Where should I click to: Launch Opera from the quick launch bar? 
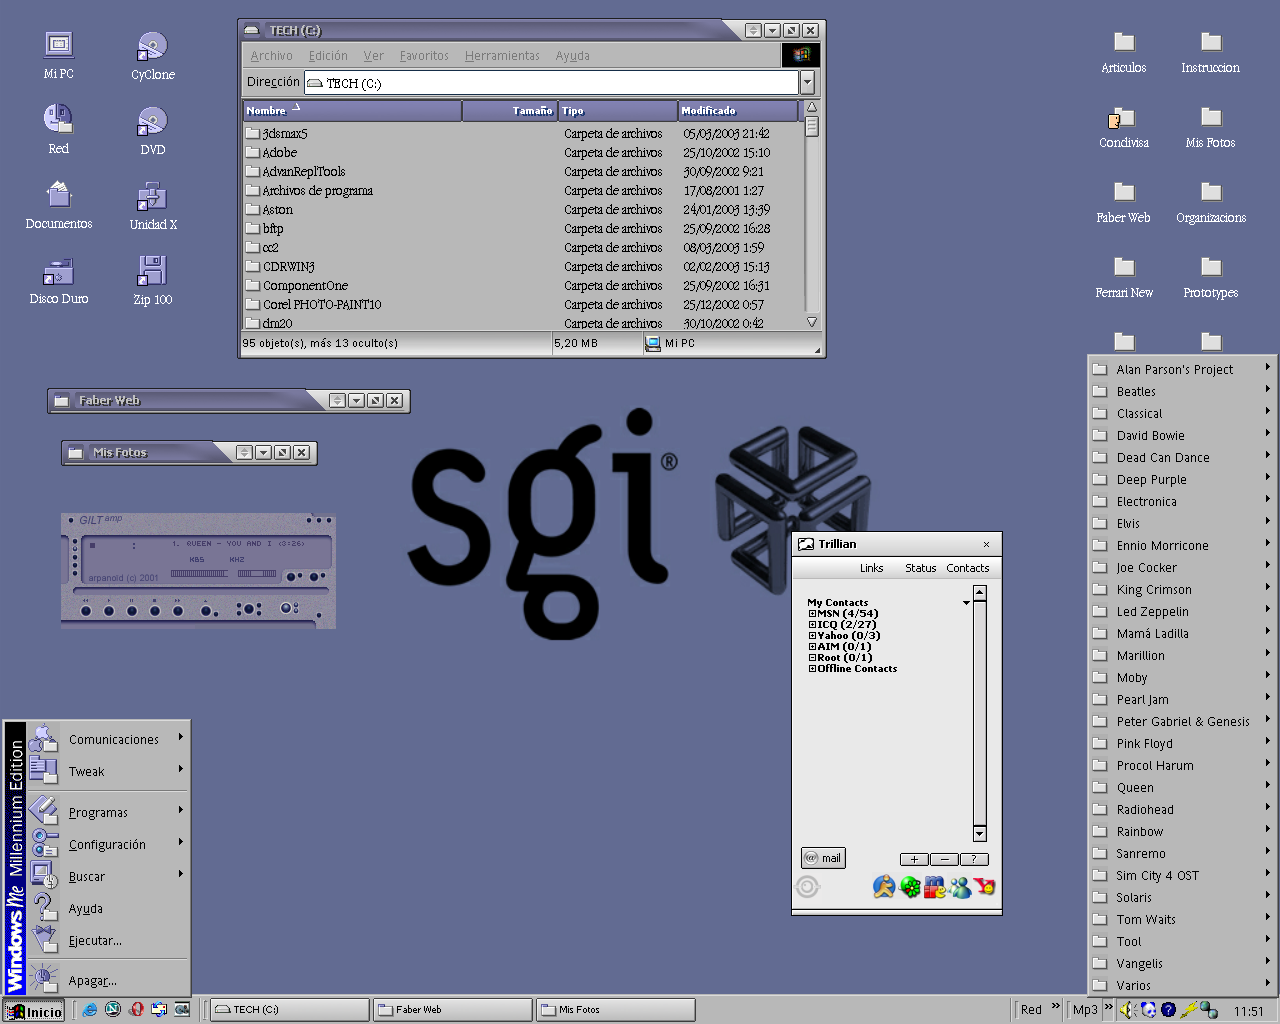pos(136,1010)
